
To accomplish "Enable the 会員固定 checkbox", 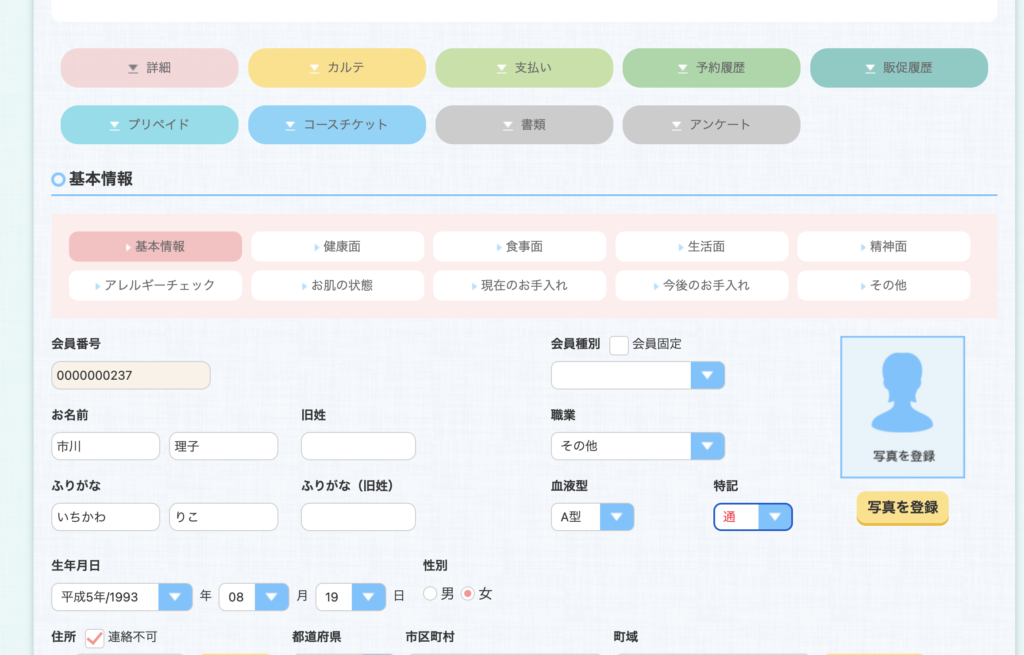I will [619, 345].
